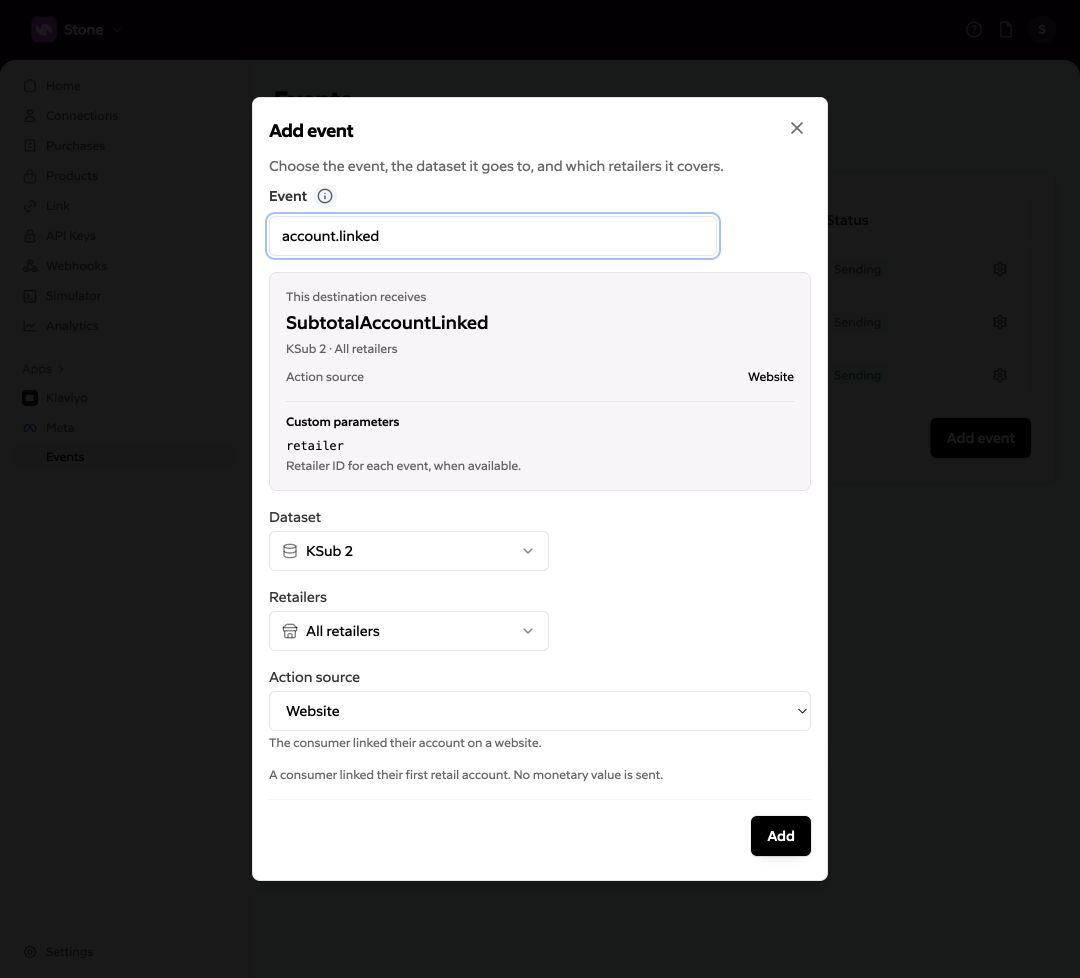The width and height of the screenshot is (1080, 978).
Task: Focus the account.linked event field
Action: click(x=493, y=236)
